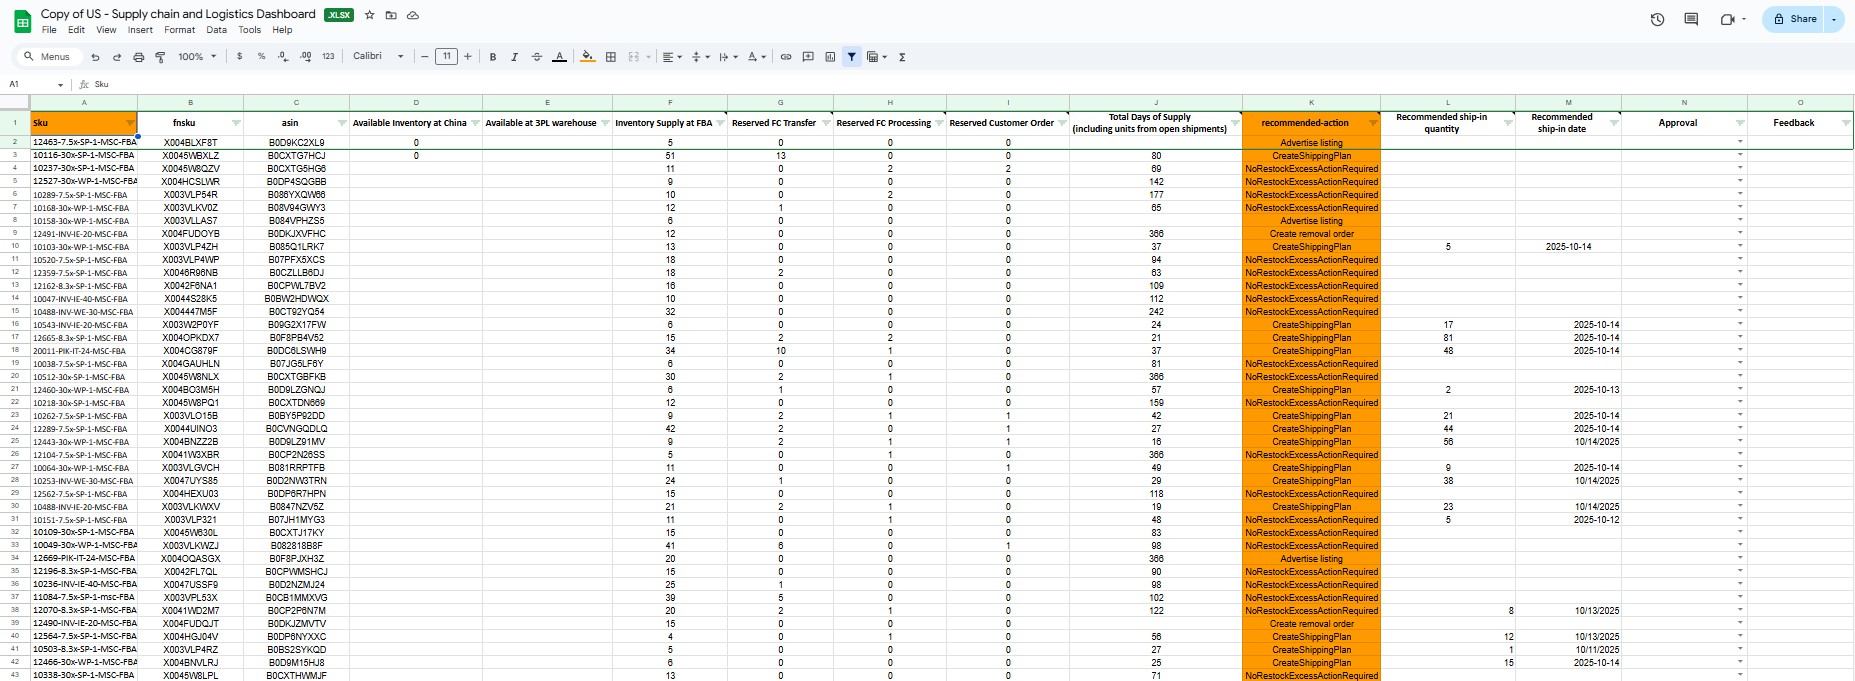Click the insert link icon
The height and width of the screenshot is (681, 1855).
point(786,57)
